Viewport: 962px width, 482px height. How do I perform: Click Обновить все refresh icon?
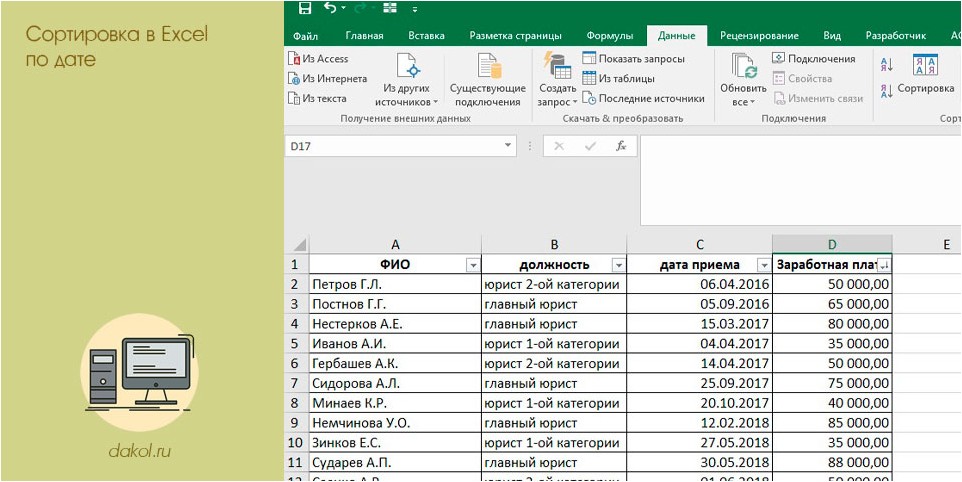(x=744, y=66)
